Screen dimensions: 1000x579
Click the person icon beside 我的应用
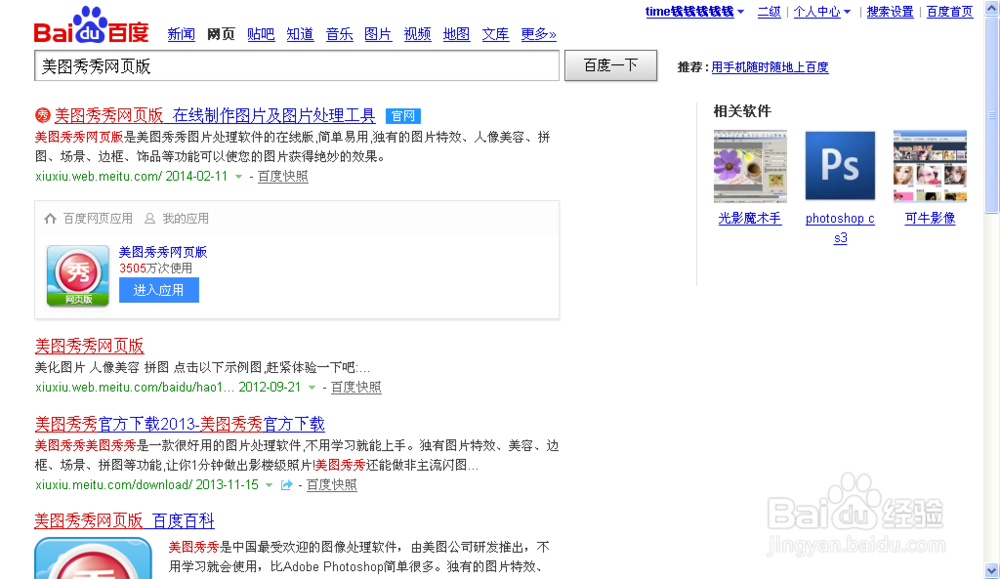(x=149, y=219)
